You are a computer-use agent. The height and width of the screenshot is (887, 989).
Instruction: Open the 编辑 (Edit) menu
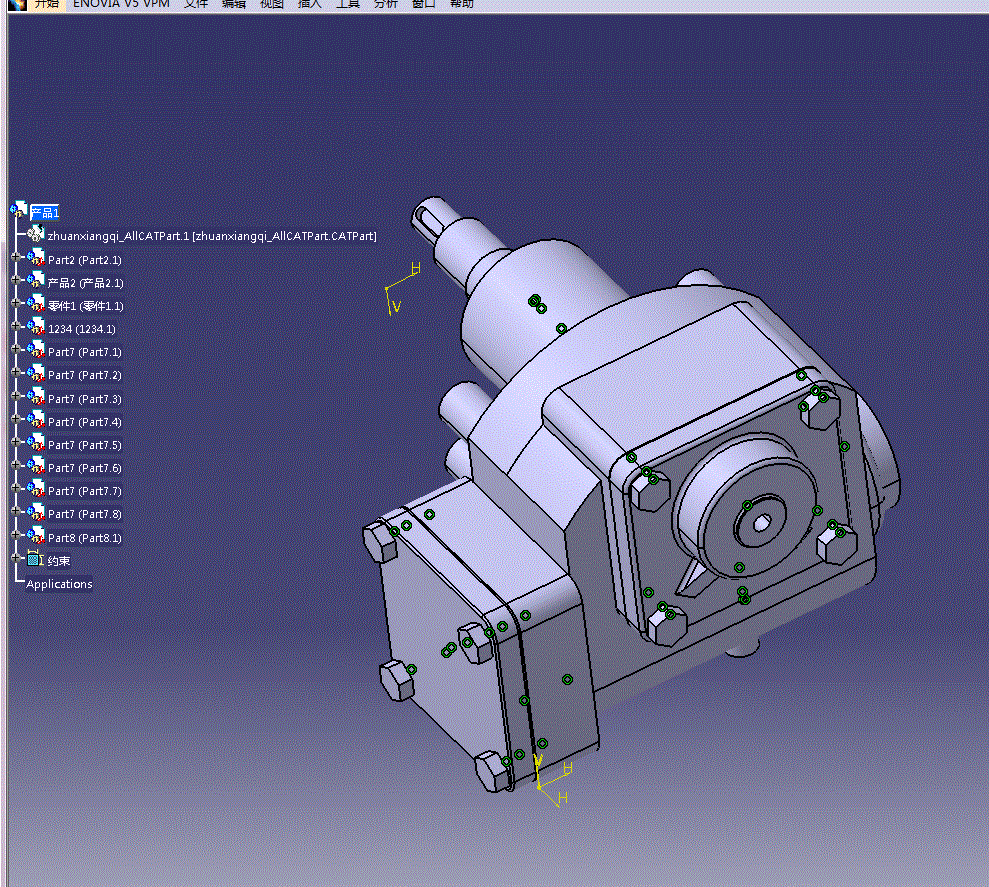234,4
